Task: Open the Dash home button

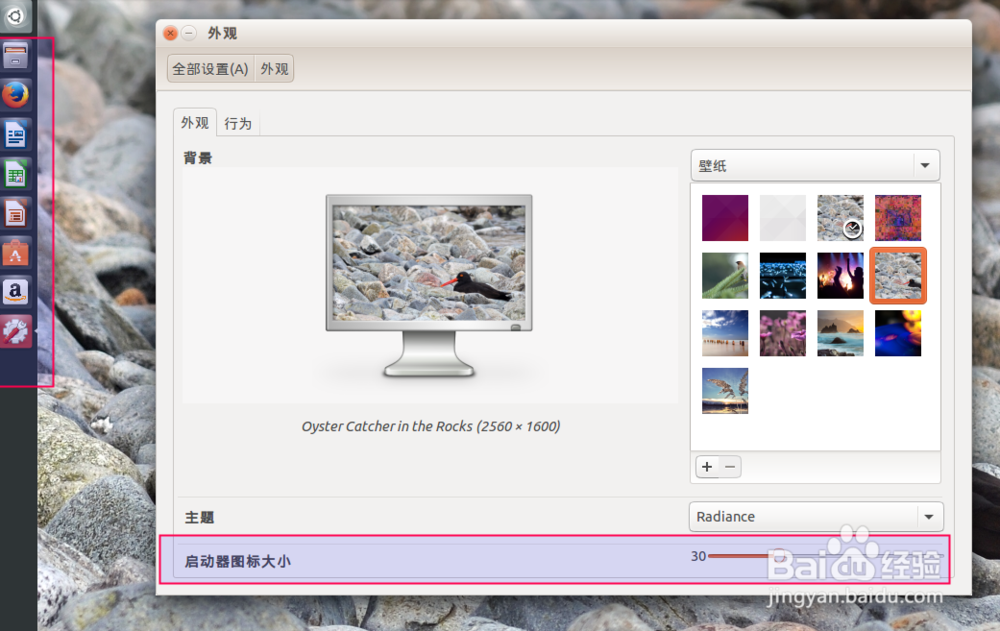Action: [x=14, y=15]
